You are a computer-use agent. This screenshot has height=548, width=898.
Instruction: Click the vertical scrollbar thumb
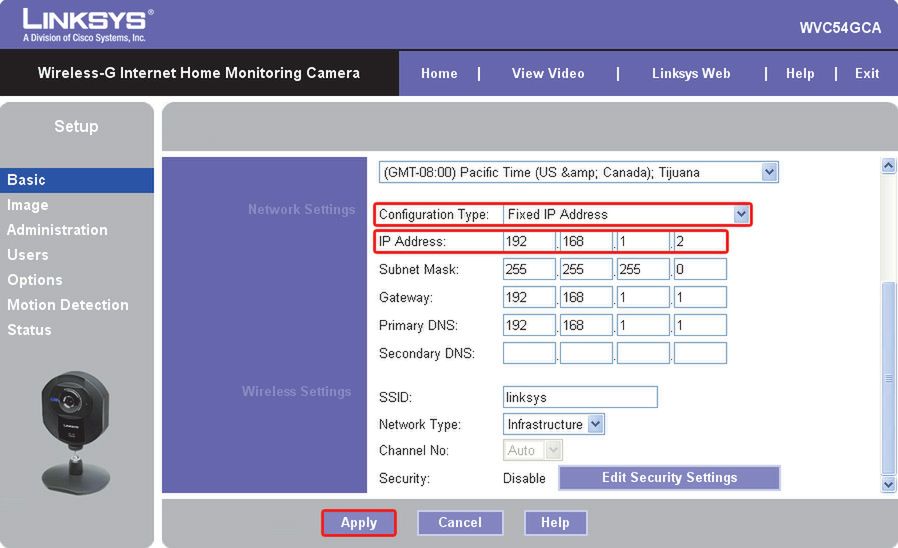pos(888,378)
